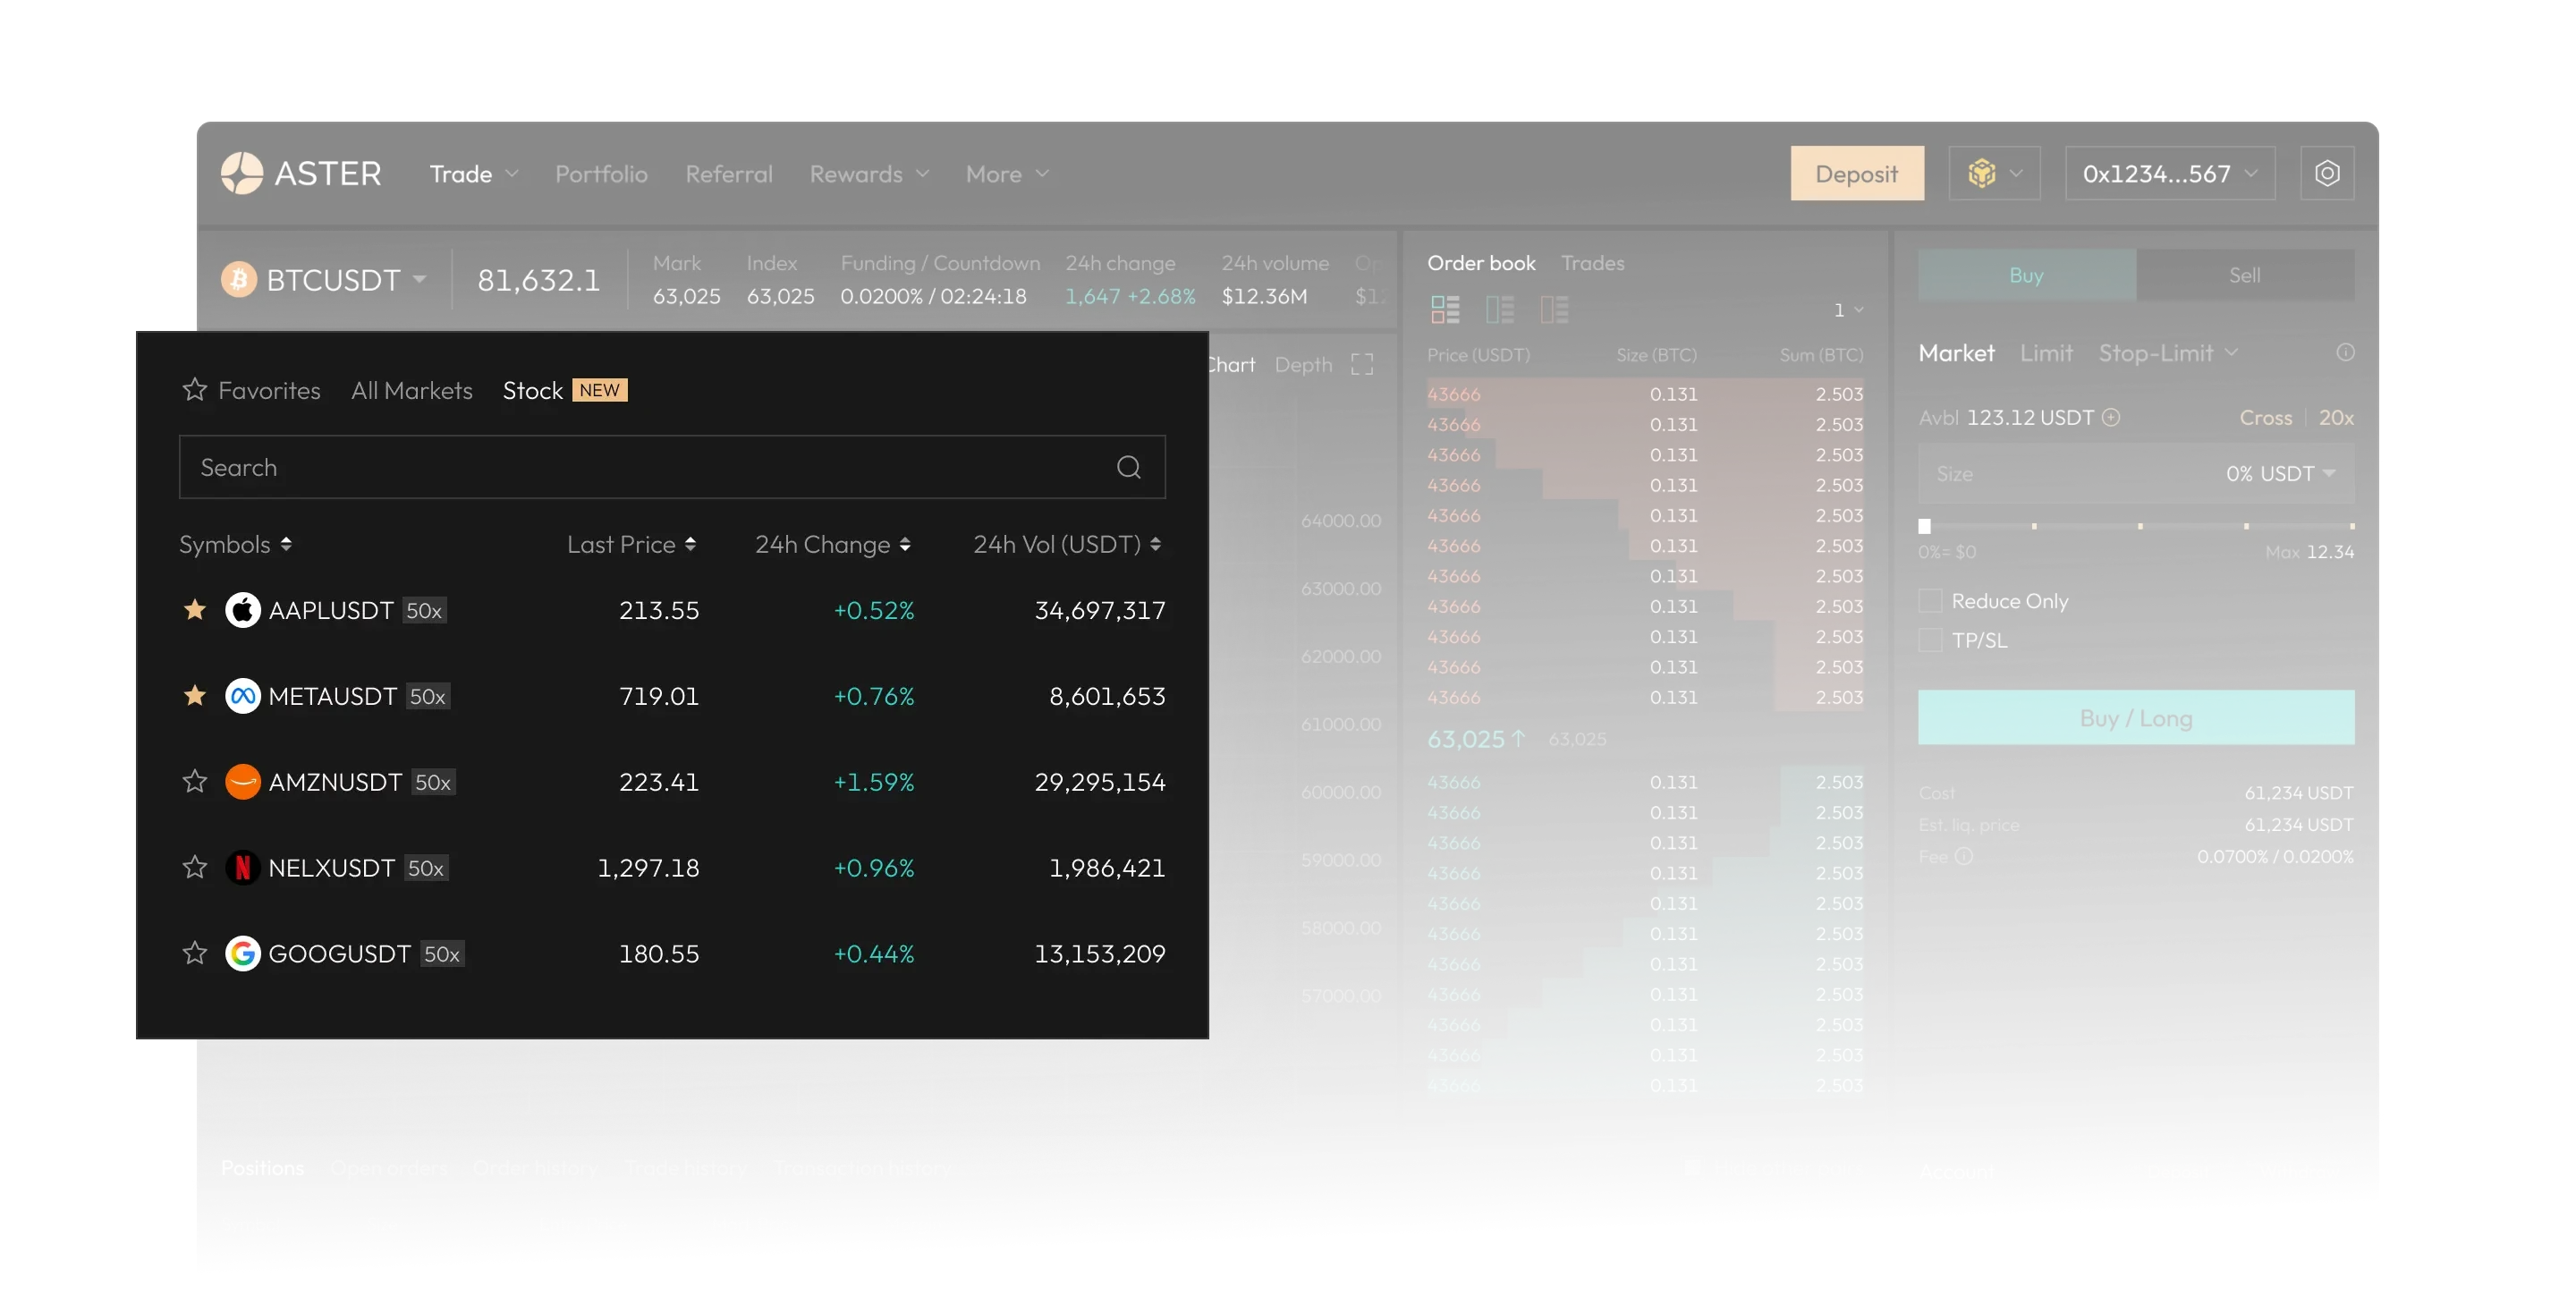The width and height of the screenshot is (2576, 1297).
Task: Open the All Markets tab
Action: 411,390
